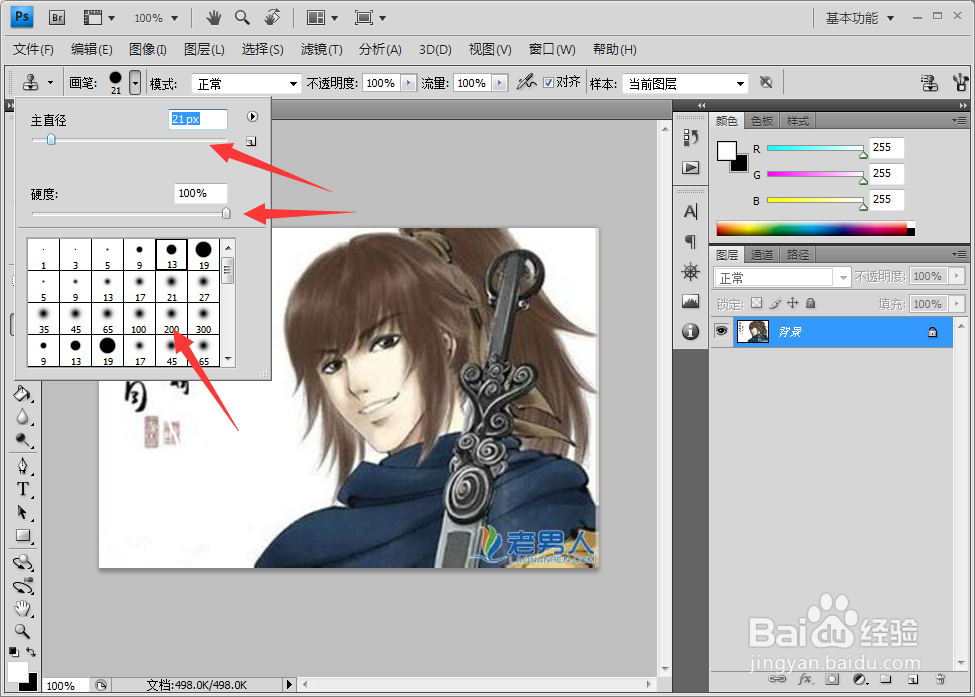Click the 主直径 diameter slider handle

[x=51, y=140]
